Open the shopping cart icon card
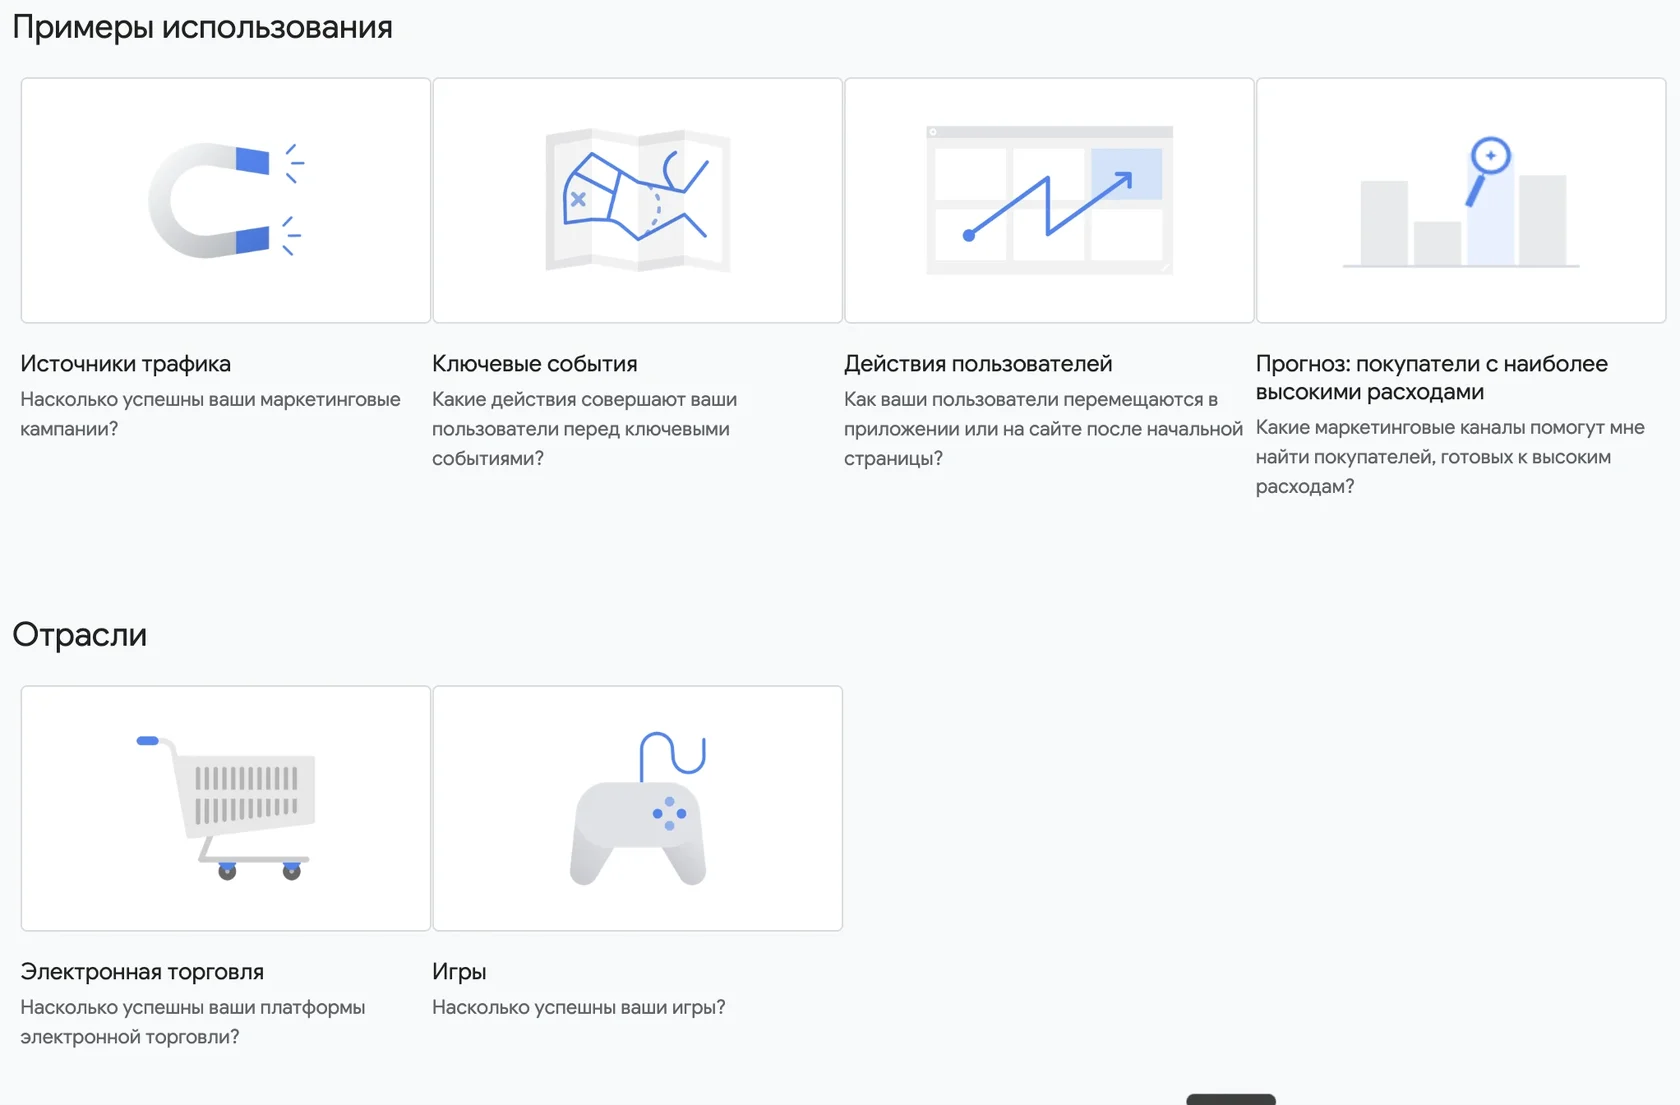This screenshot has height=1105, width=1680. coord(226,808)
